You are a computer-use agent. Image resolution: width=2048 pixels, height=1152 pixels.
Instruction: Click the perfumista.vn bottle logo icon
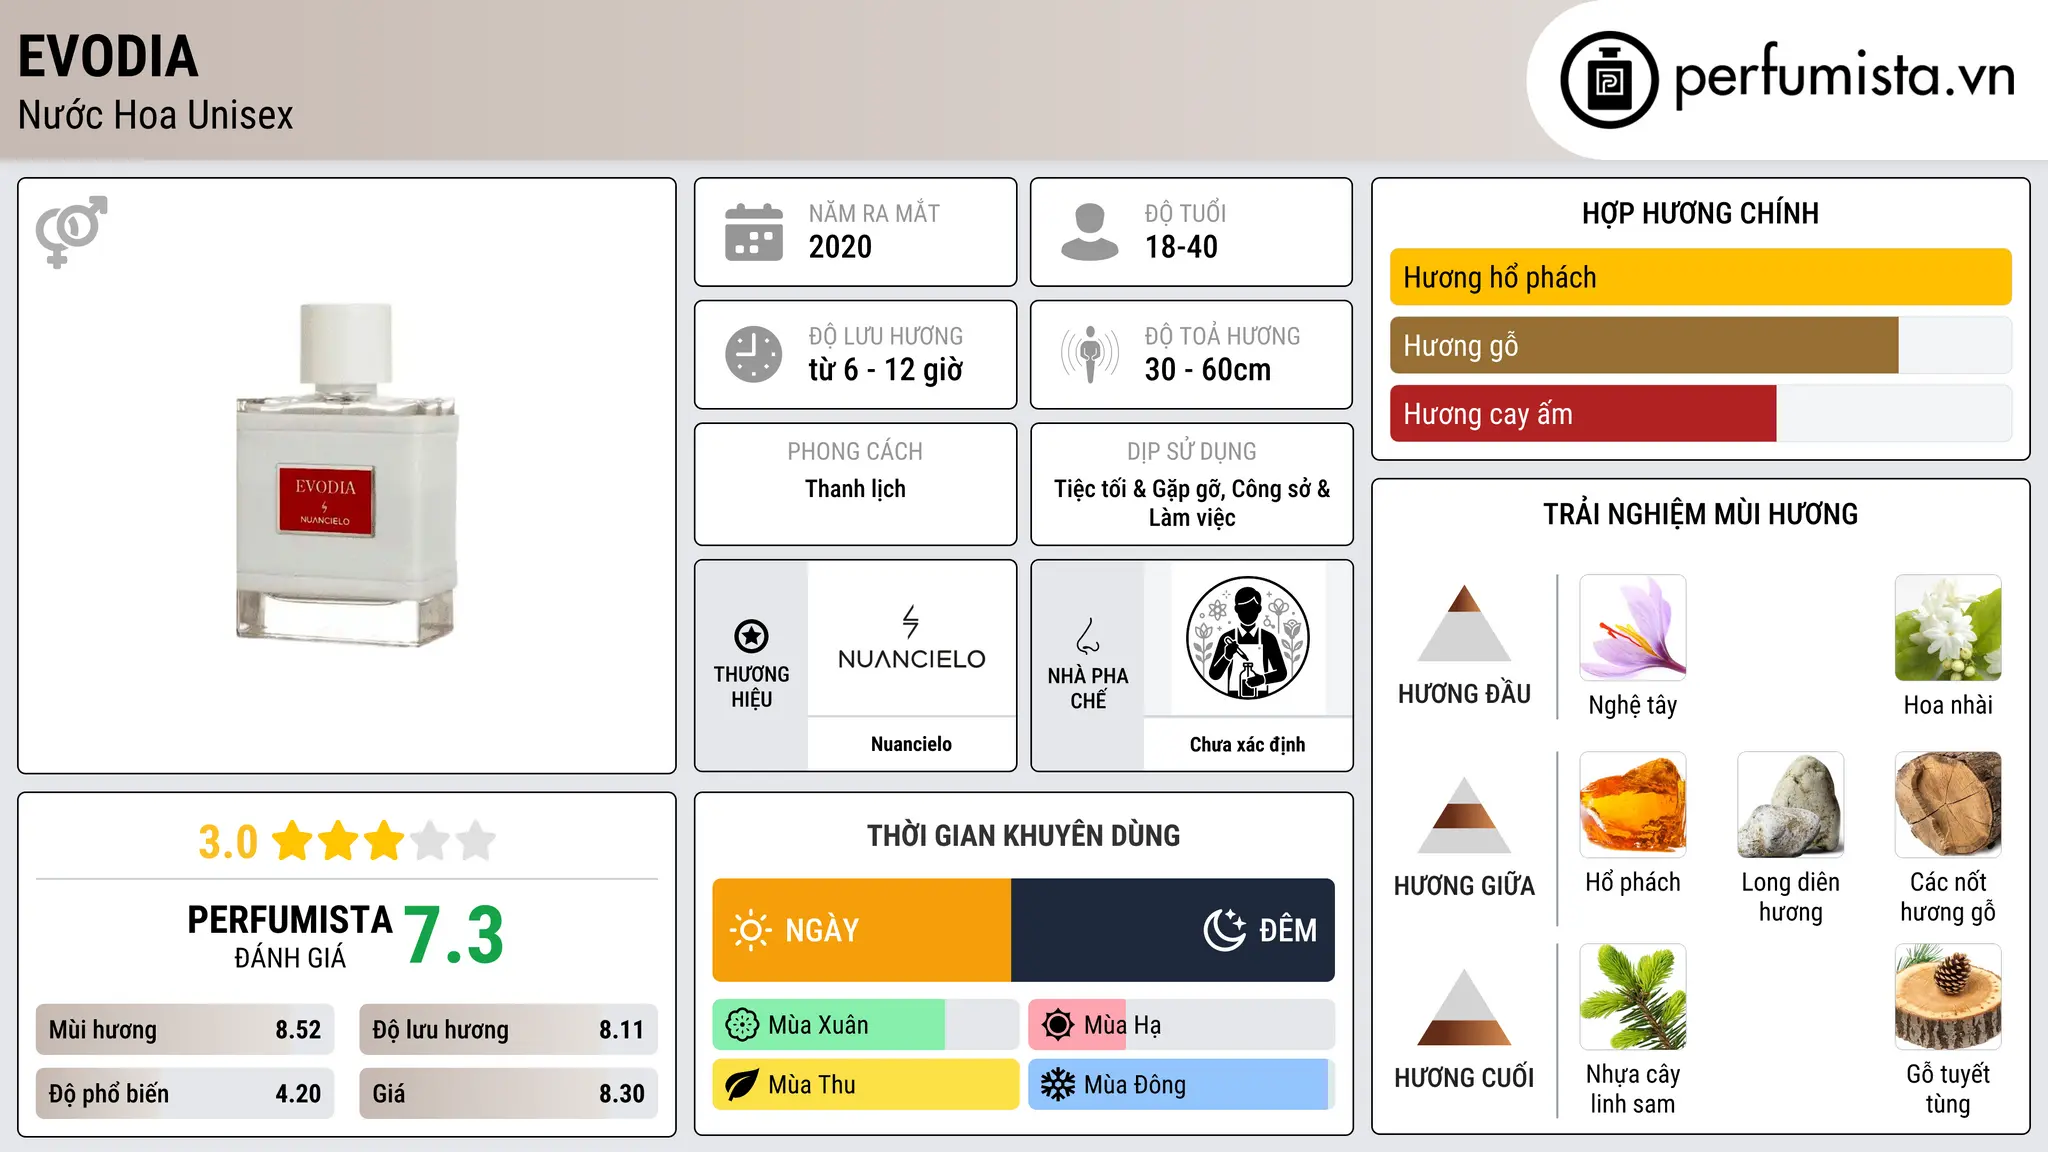coord(1609,80)
